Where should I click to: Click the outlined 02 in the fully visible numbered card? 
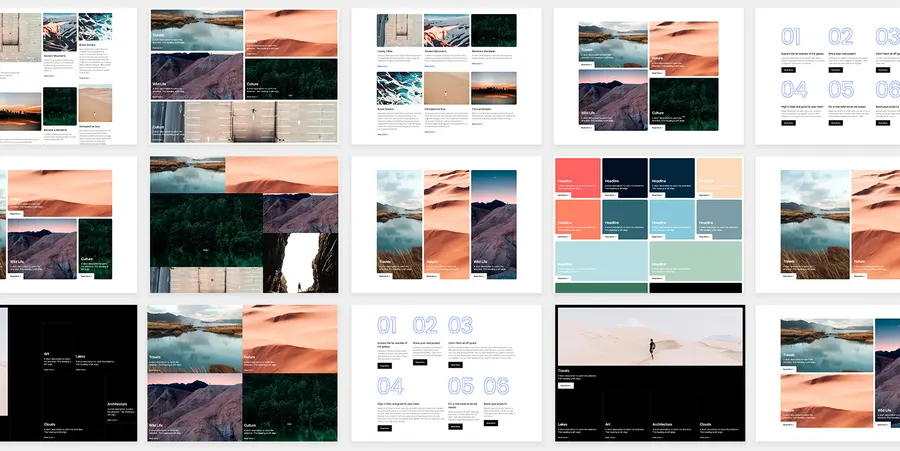click(x=425, y=325)
